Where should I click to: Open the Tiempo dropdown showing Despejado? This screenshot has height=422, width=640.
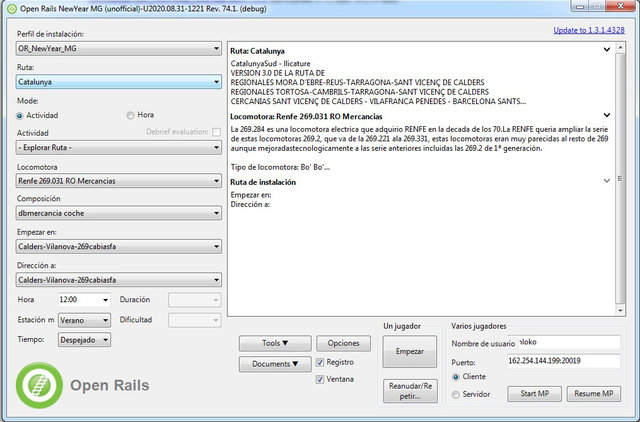85,340
